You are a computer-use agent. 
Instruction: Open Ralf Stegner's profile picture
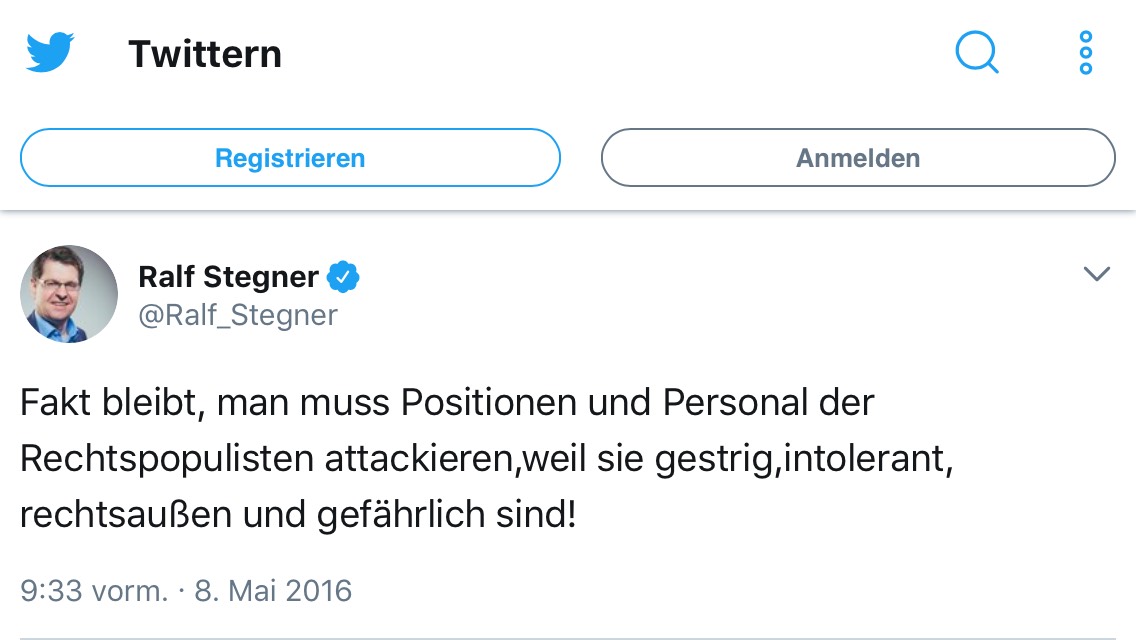pyautogui.click(x=69, y=294)
